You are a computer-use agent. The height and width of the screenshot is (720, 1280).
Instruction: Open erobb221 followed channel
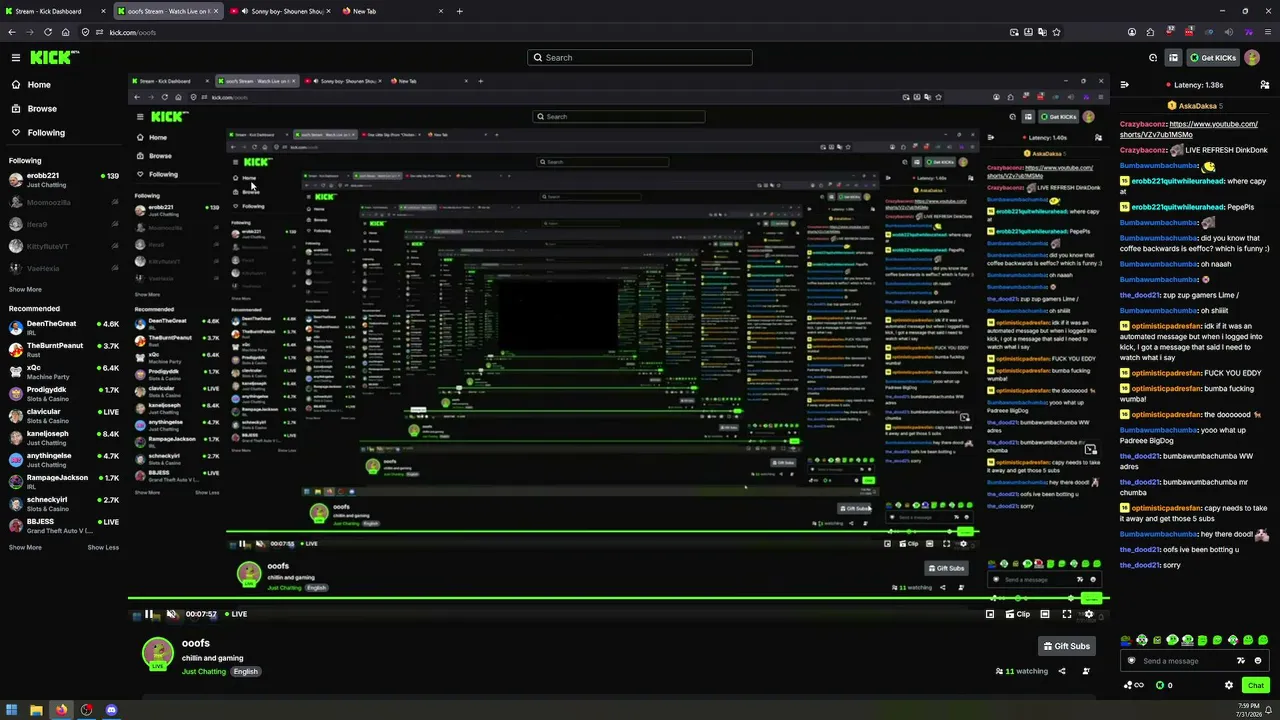click(64, 180)
